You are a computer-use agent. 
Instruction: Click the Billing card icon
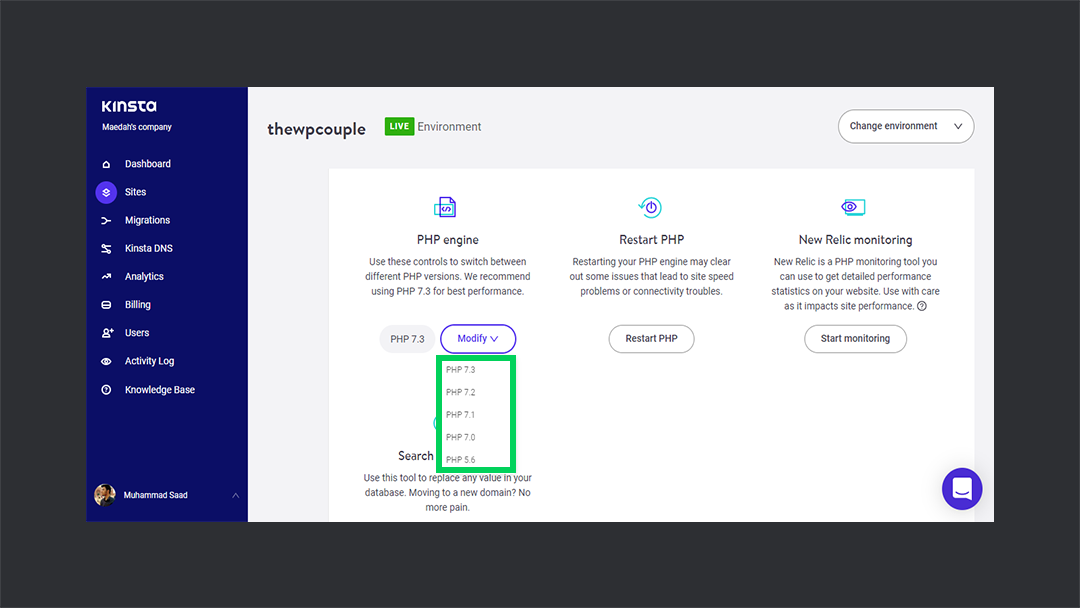tap(106, 305)
